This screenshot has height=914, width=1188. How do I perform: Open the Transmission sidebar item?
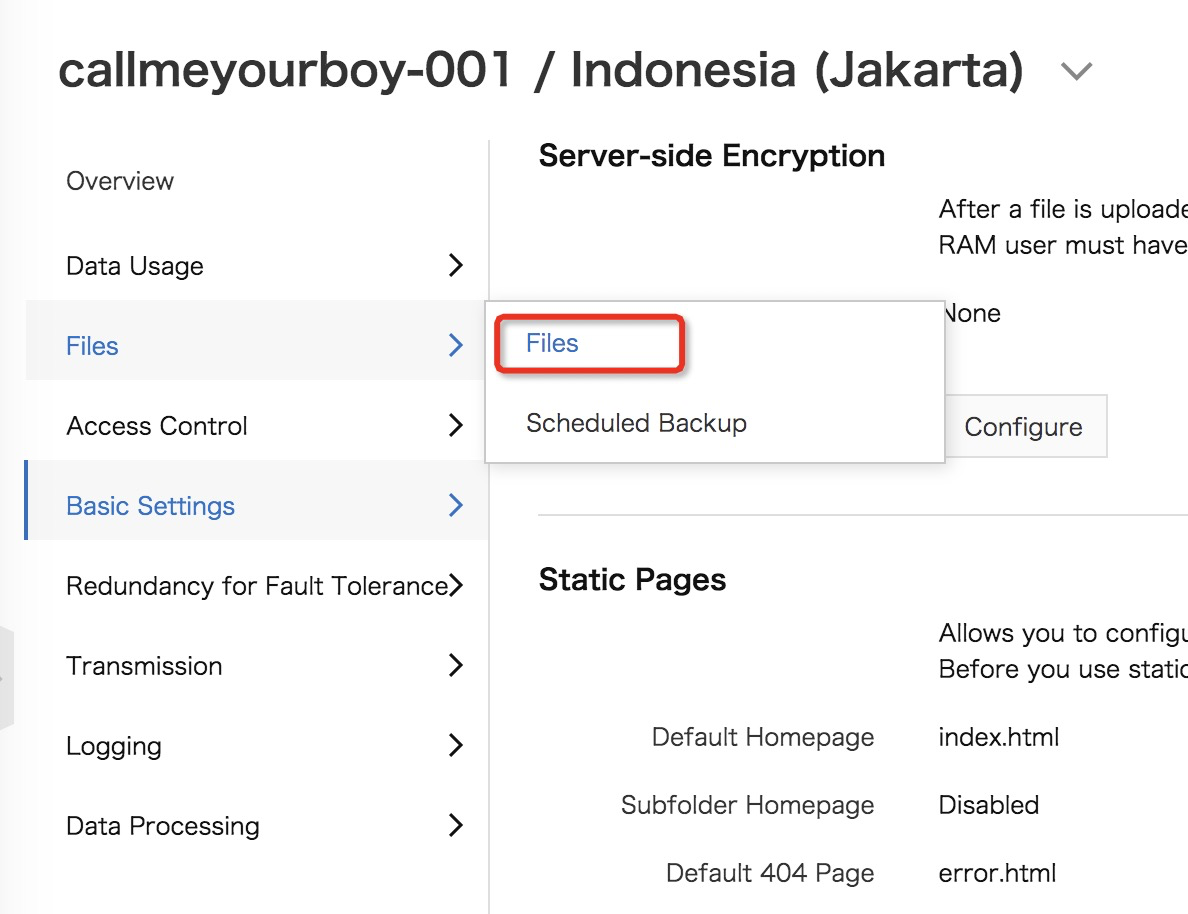144,666
